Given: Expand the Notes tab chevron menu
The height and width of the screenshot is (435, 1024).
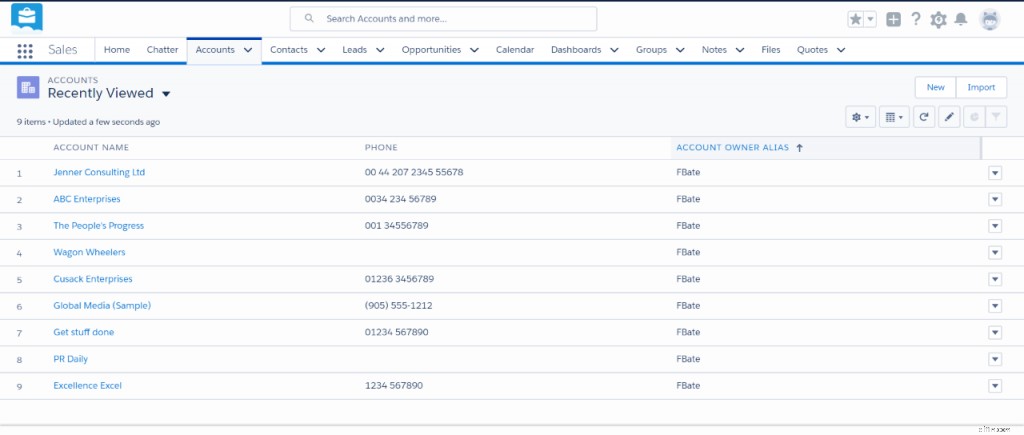Looking at the screenshot, I should pos(740,50).
